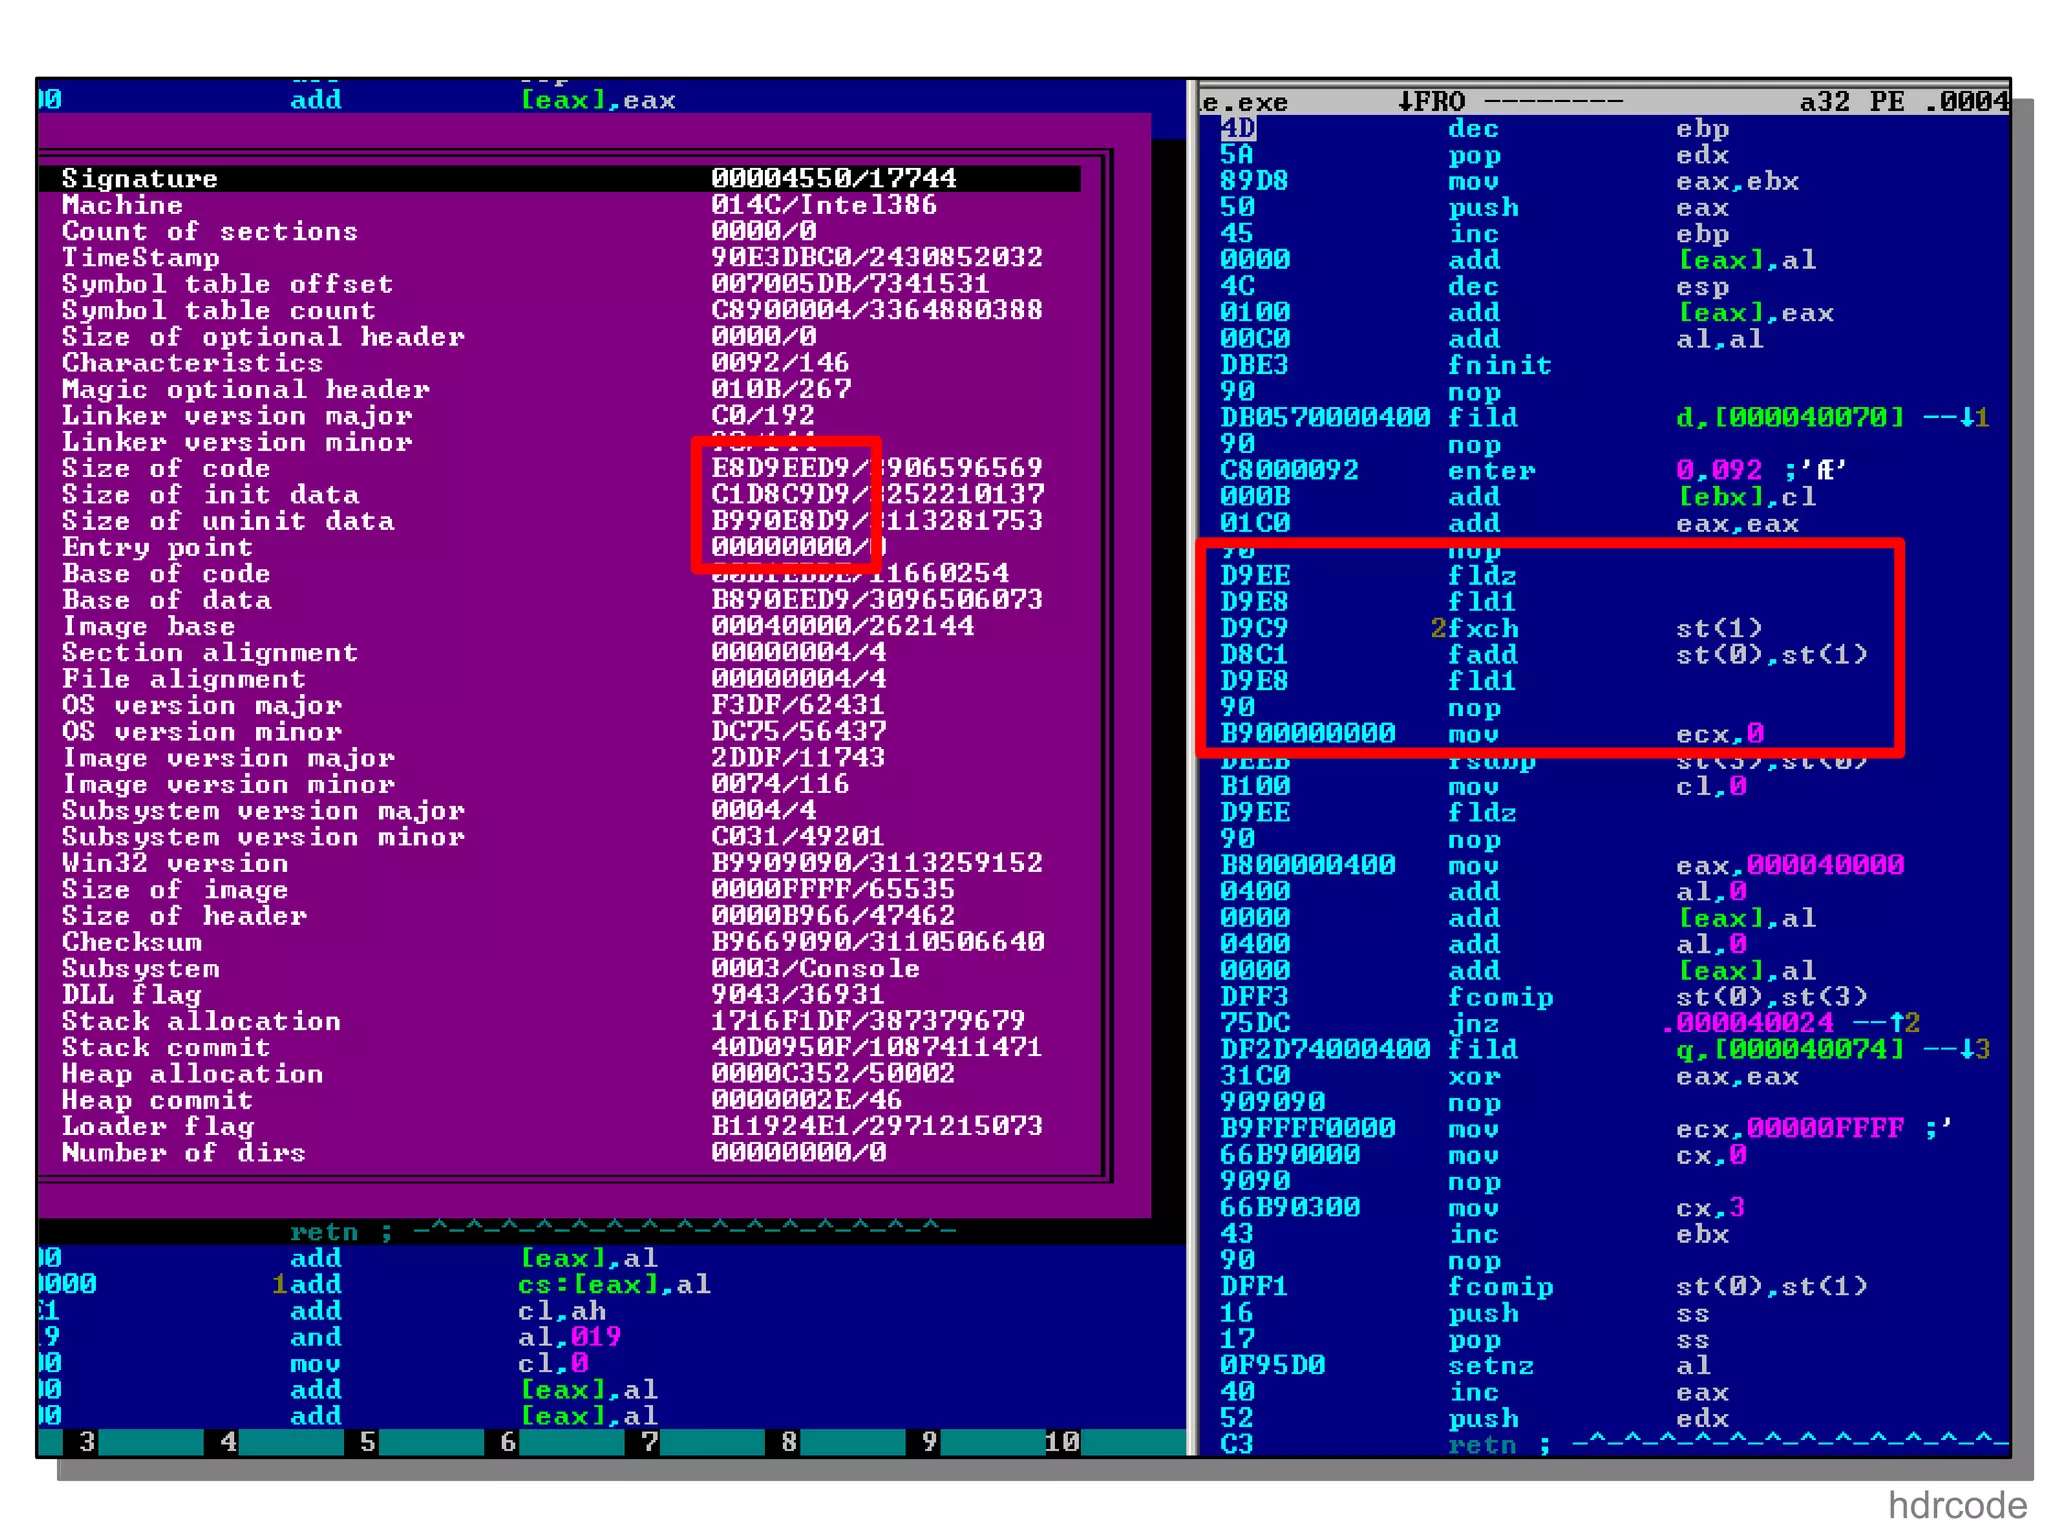This screenshot has height=1535, width=2048.
Task: Select Symbol table count row
Action: point(560,310)
